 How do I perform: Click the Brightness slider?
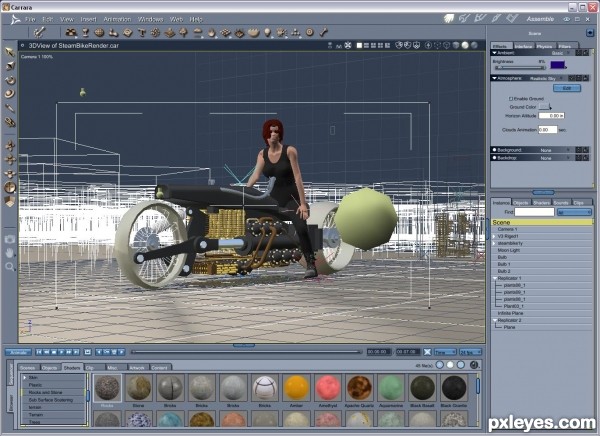[520, 68]
